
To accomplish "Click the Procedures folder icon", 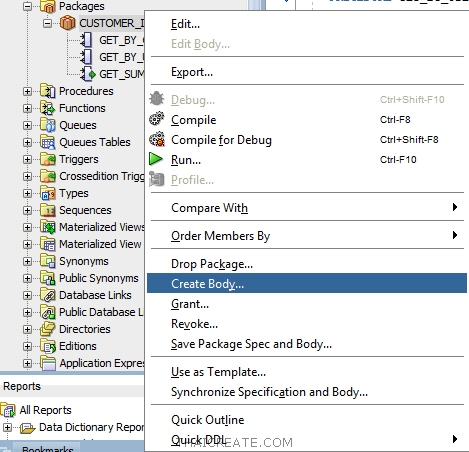I will [48, 91].
